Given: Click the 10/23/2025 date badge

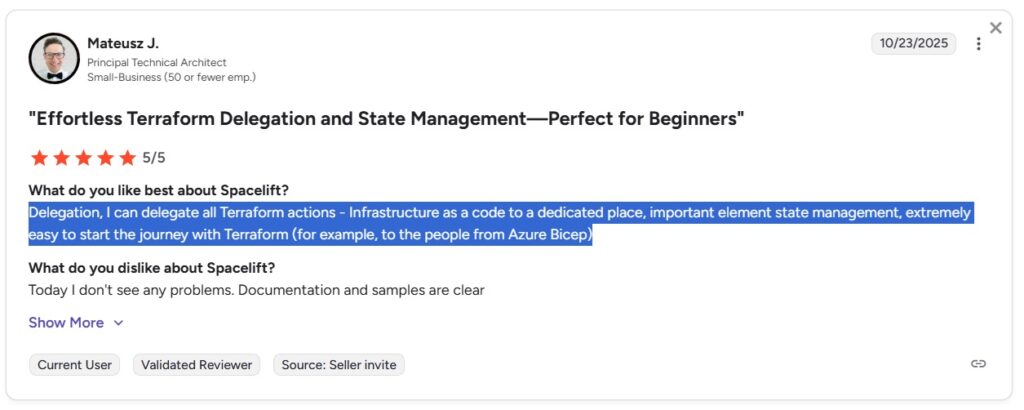Looking at the screenshot, I should point(913,44).
